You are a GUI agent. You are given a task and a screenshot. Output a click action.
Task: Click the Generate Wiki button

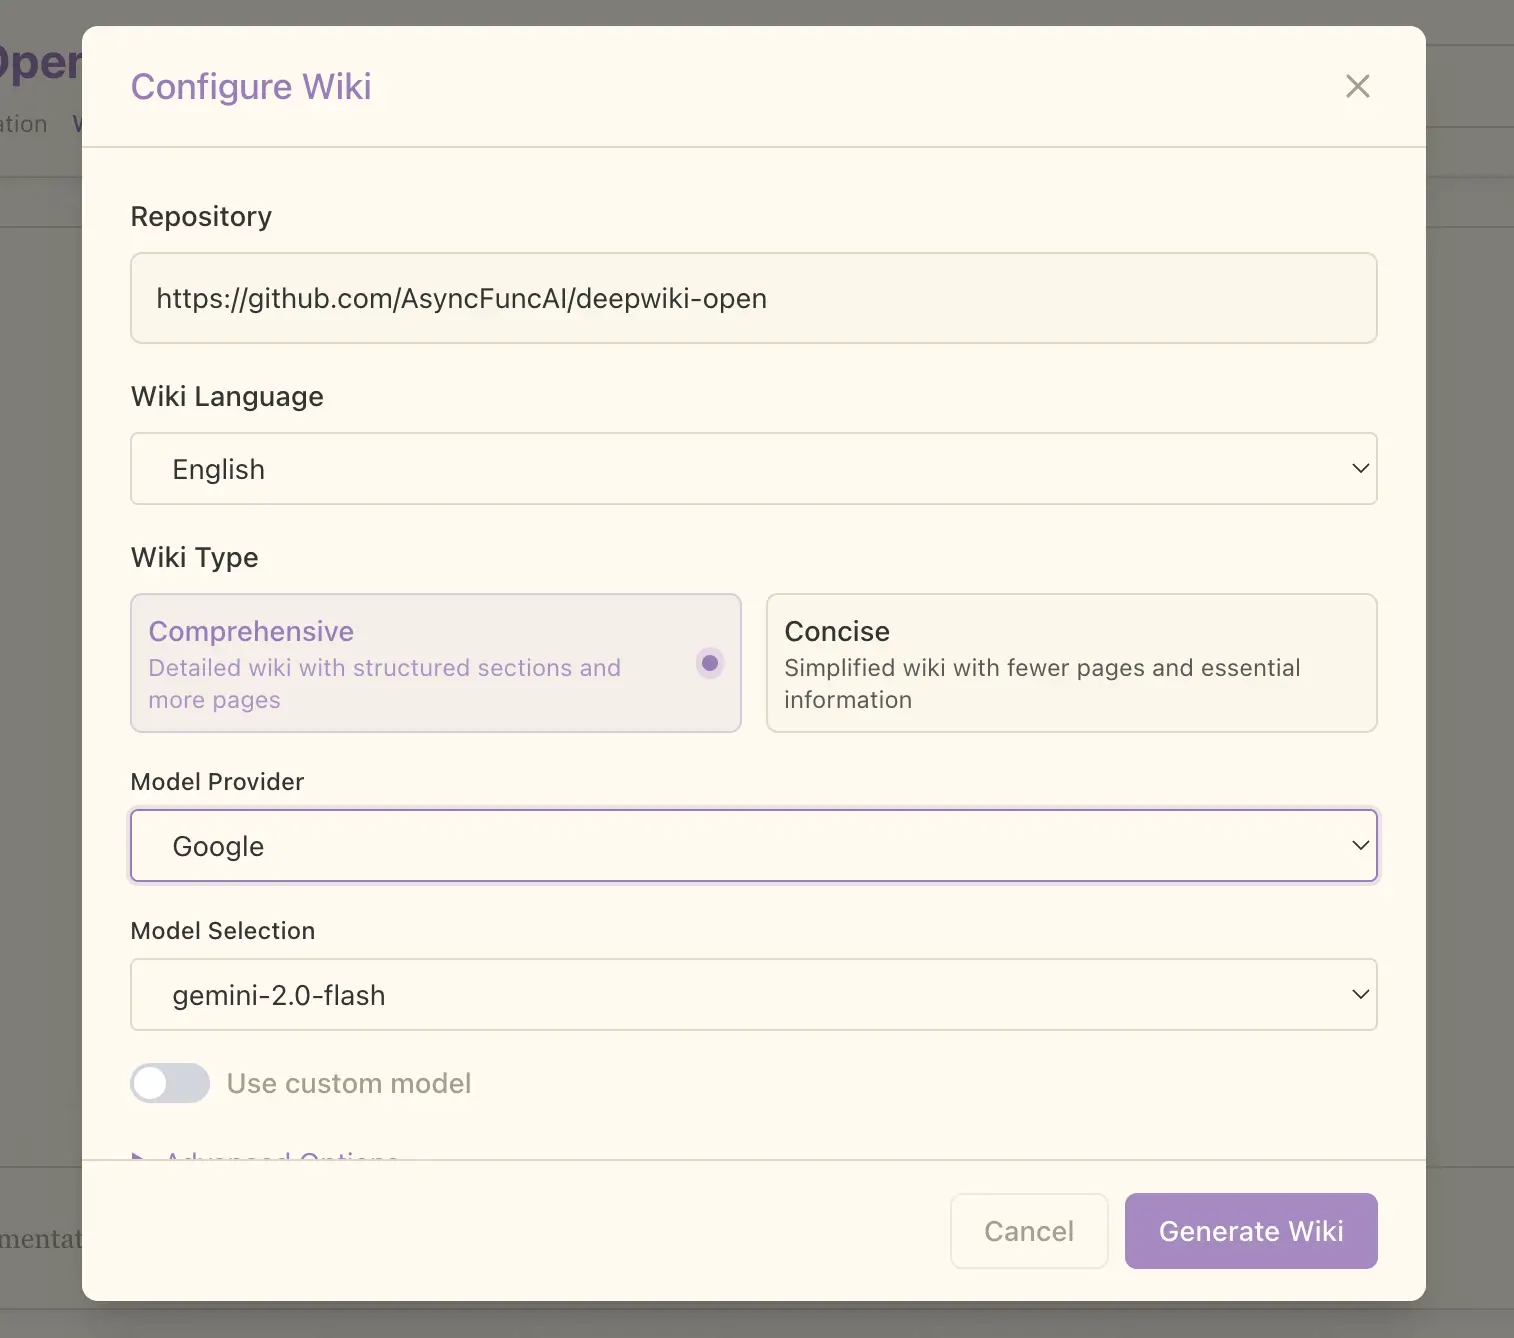coord(1251,1231)
